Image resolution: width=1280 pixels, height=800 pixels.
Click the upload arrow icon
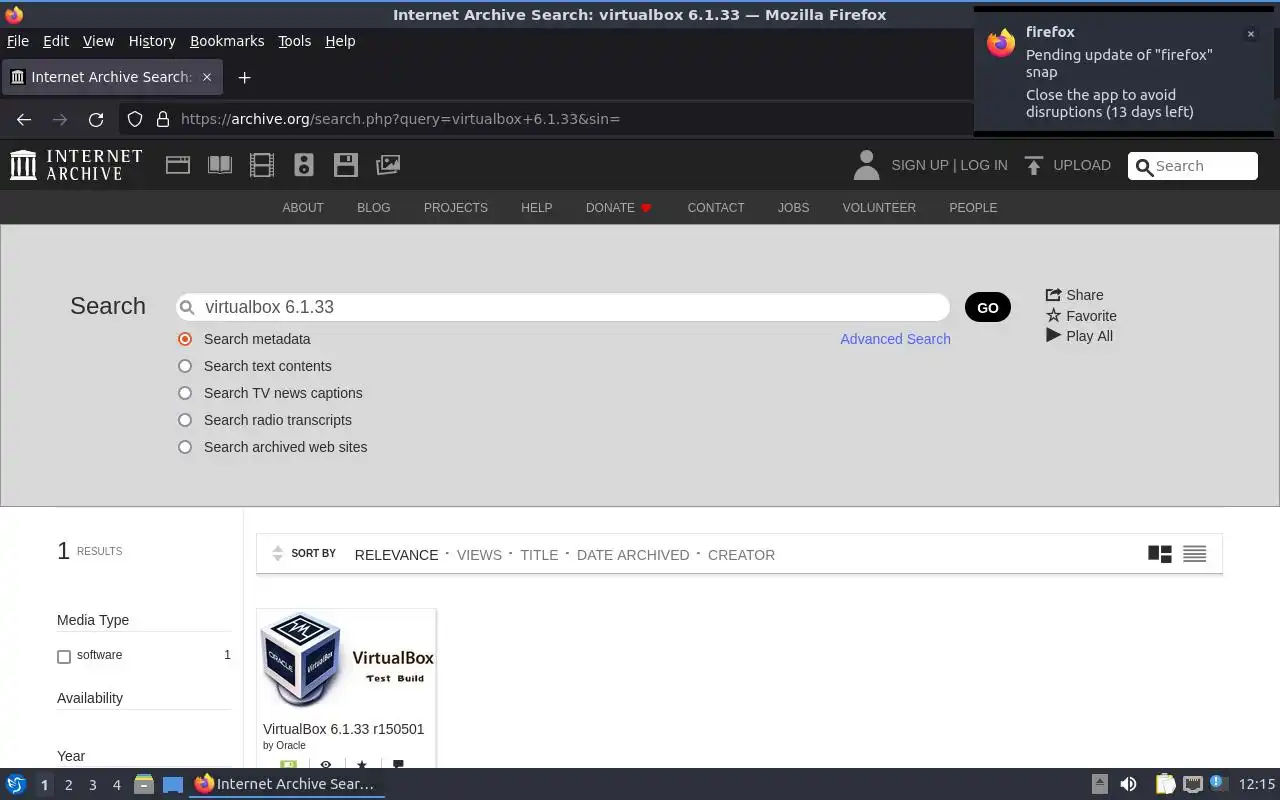[1034, 165]
